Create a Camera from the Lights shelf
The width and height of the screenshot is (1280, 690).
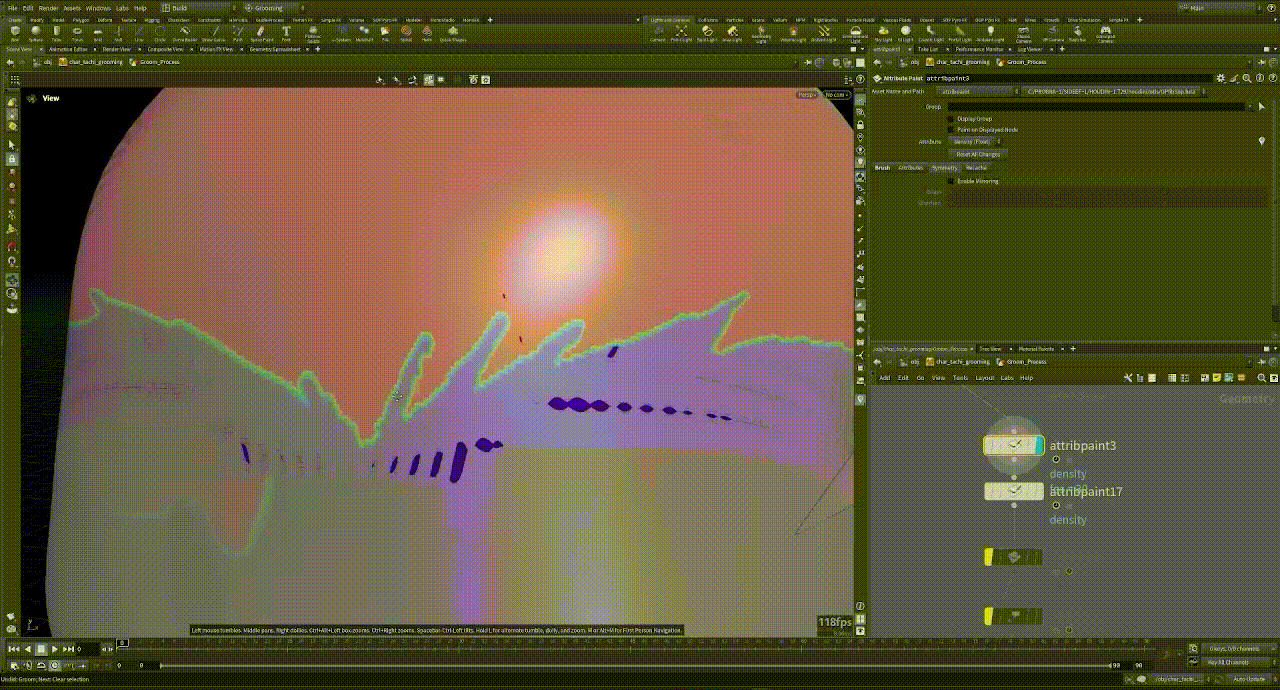coord(657,34)
